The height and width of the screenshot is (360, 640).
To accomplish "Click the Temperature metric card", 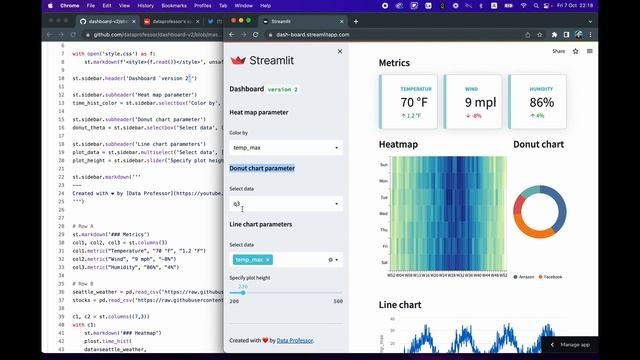I will tap(408, 102).
